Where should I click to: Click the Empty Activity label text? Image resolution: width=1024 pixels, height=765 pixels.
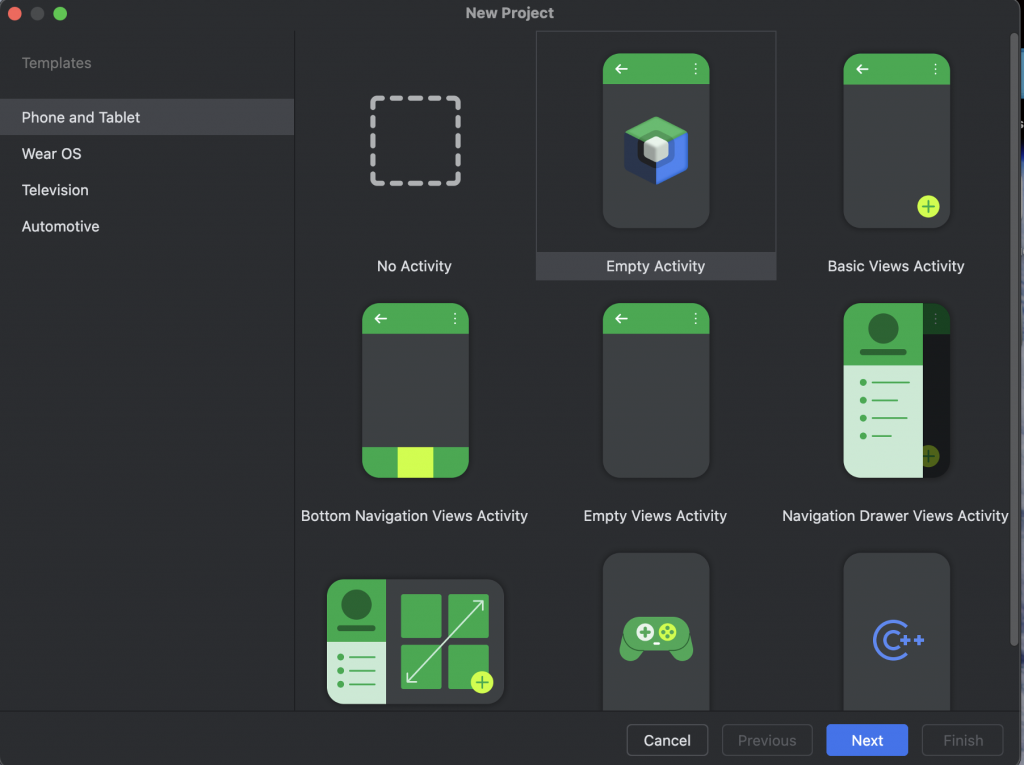click(x=656, y=266)
